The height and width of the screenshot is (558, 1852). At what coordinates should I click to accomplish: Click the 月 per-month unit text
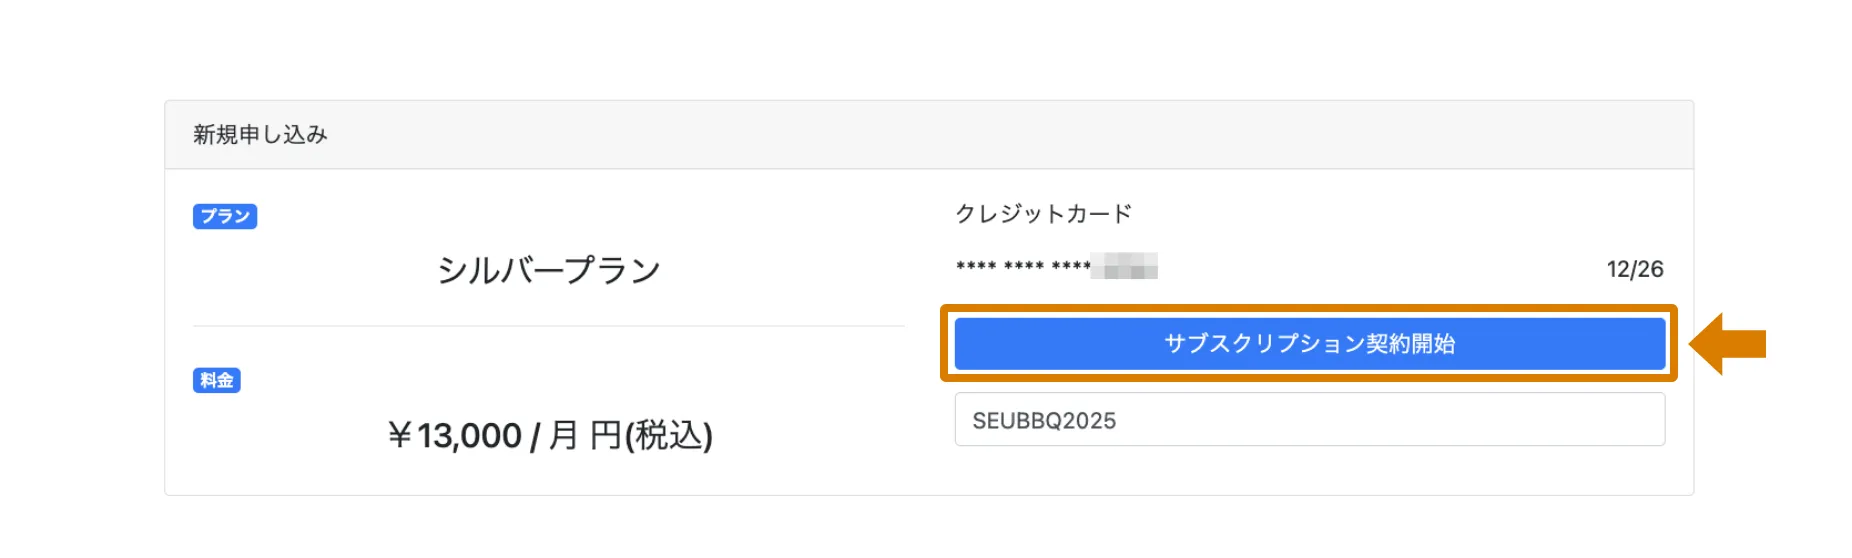point(564,436)
